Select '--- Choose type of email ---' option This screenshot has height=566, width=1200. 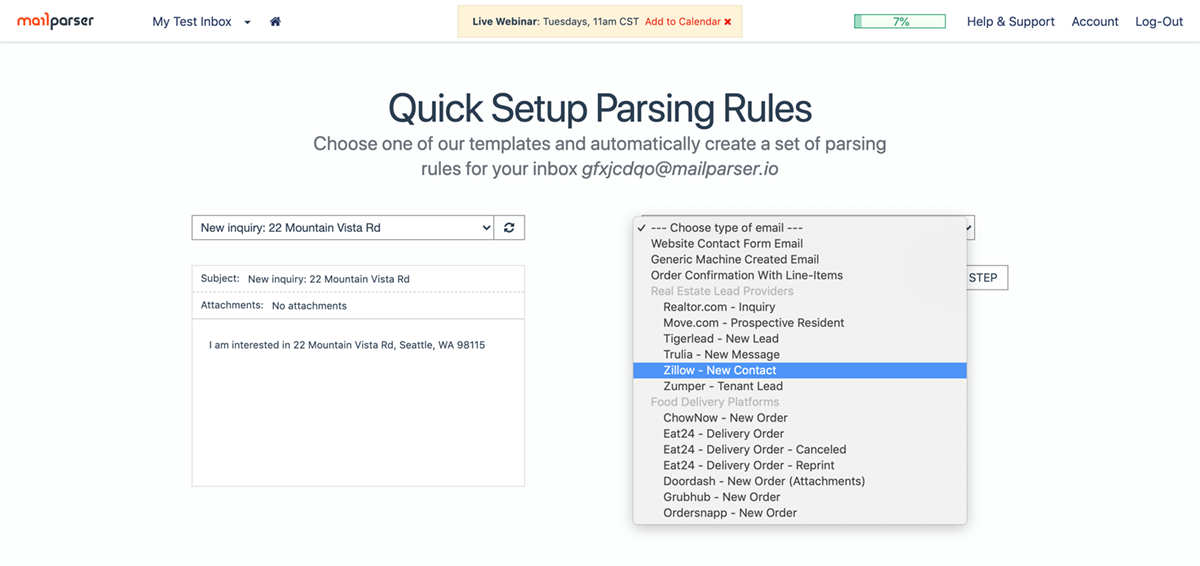(x=800, y=228)
